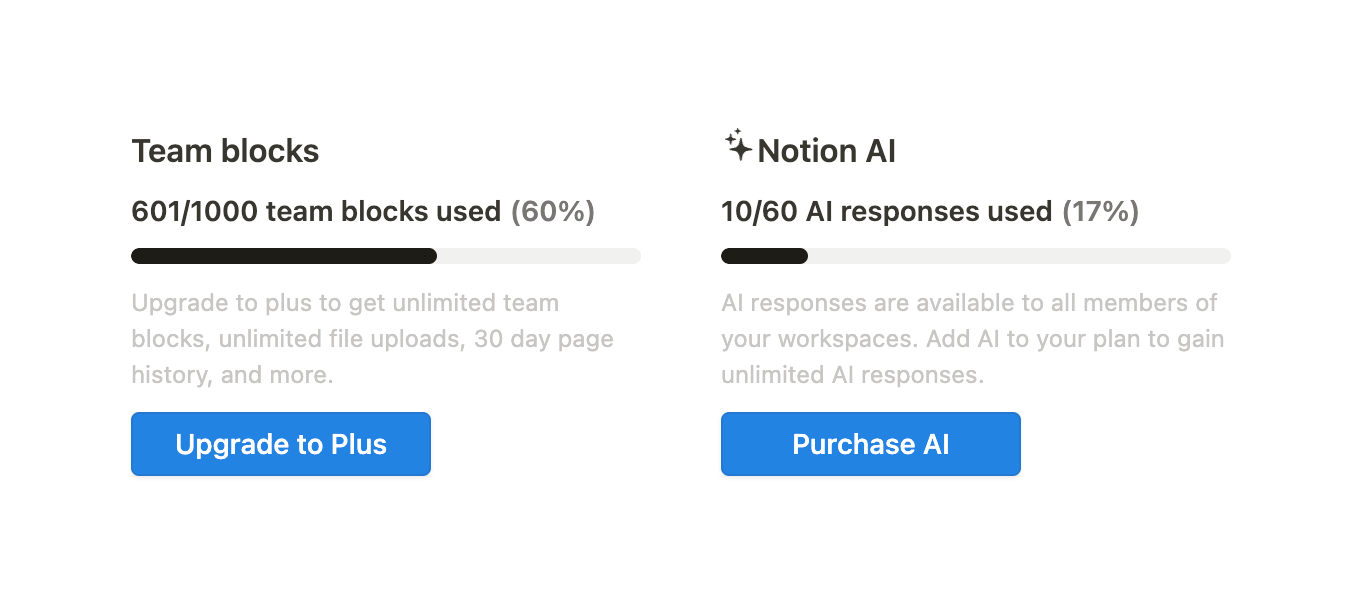This screenshot has width=1359, height=609.
Task: Click the "unlimited AI responses." text line
Action: pos(852,375)
